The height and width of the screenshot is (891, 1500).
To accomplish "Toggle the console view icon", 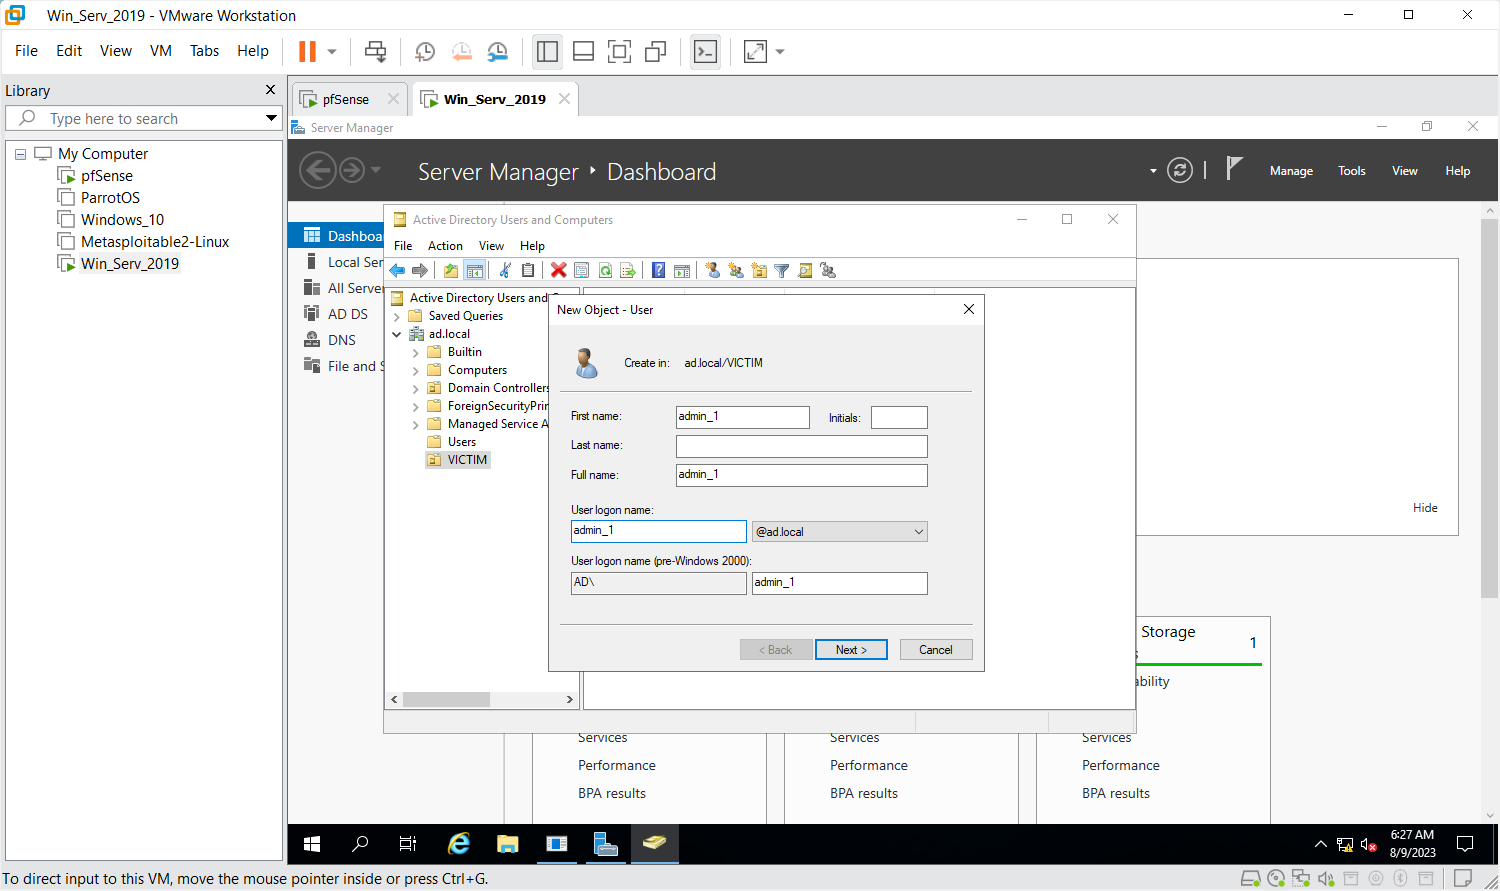I will pos(706,52).
